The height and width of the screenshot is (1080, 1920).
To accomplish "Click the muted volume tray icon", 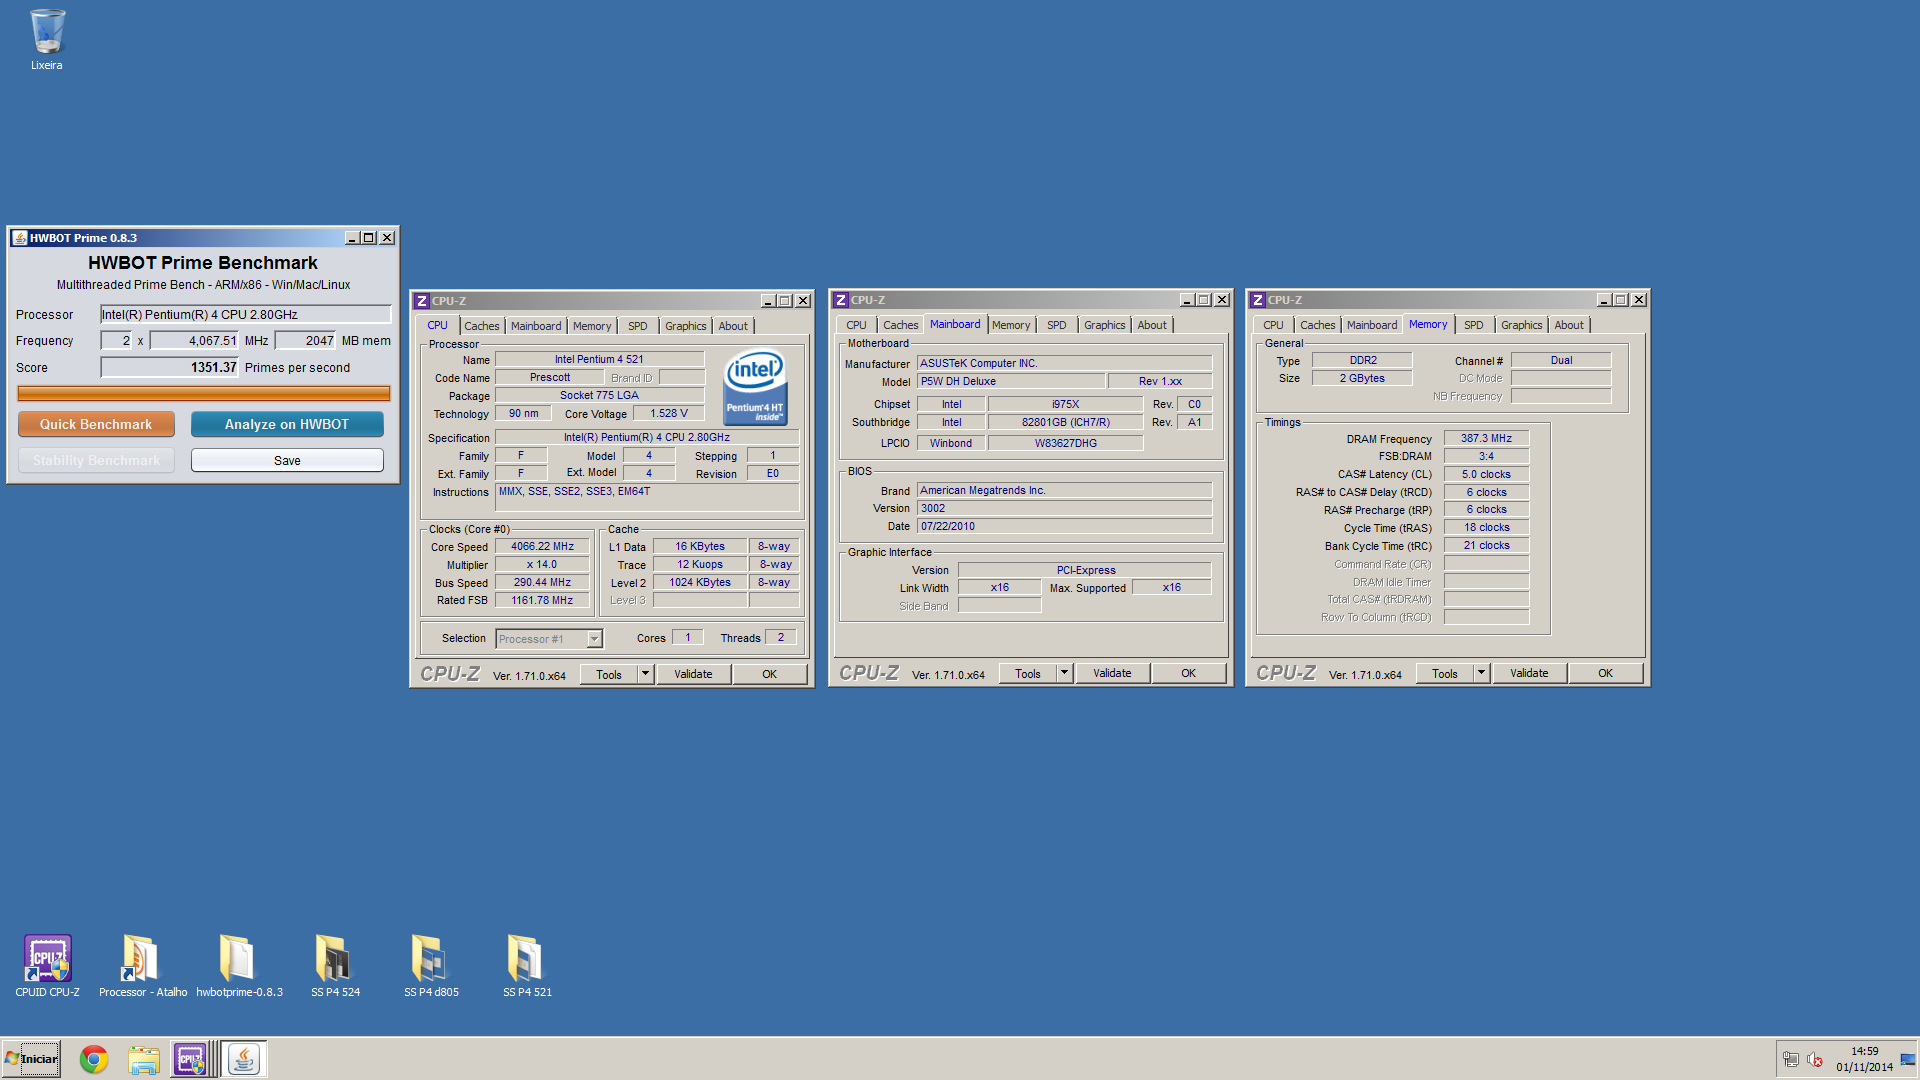I will 1815,1060.
